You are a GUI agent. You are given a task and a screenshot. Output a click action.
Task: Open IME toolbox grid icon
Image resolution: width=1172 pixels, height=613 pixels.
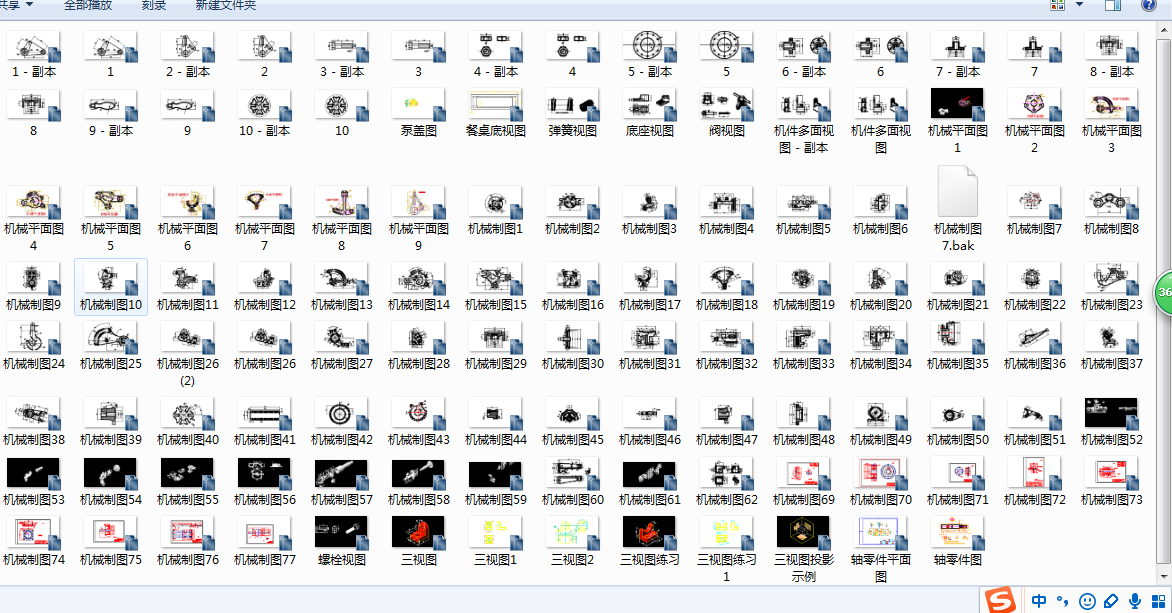pyautogui.click(x=1159, y=600)
